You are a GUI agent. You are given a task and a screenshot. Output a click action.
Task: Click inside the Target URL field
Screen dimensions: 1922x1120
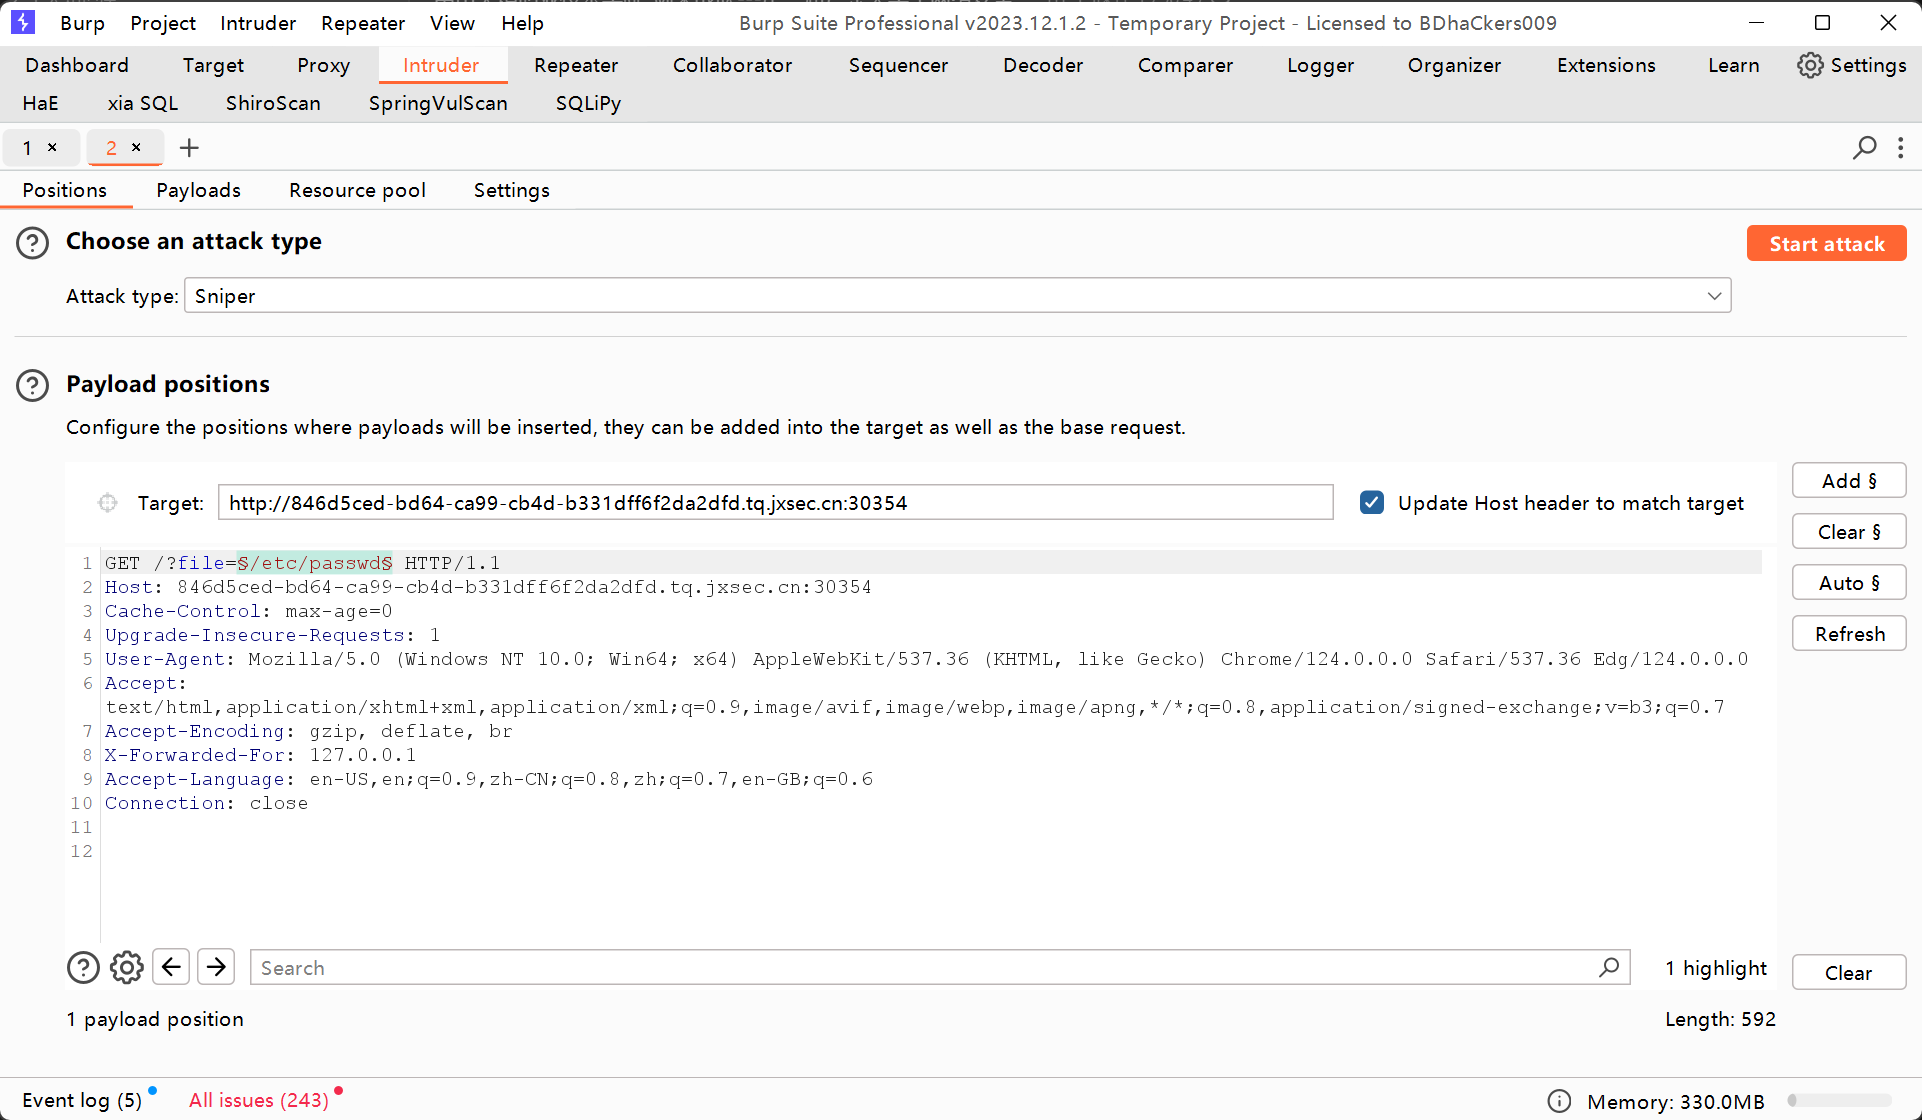coord(775,503)
